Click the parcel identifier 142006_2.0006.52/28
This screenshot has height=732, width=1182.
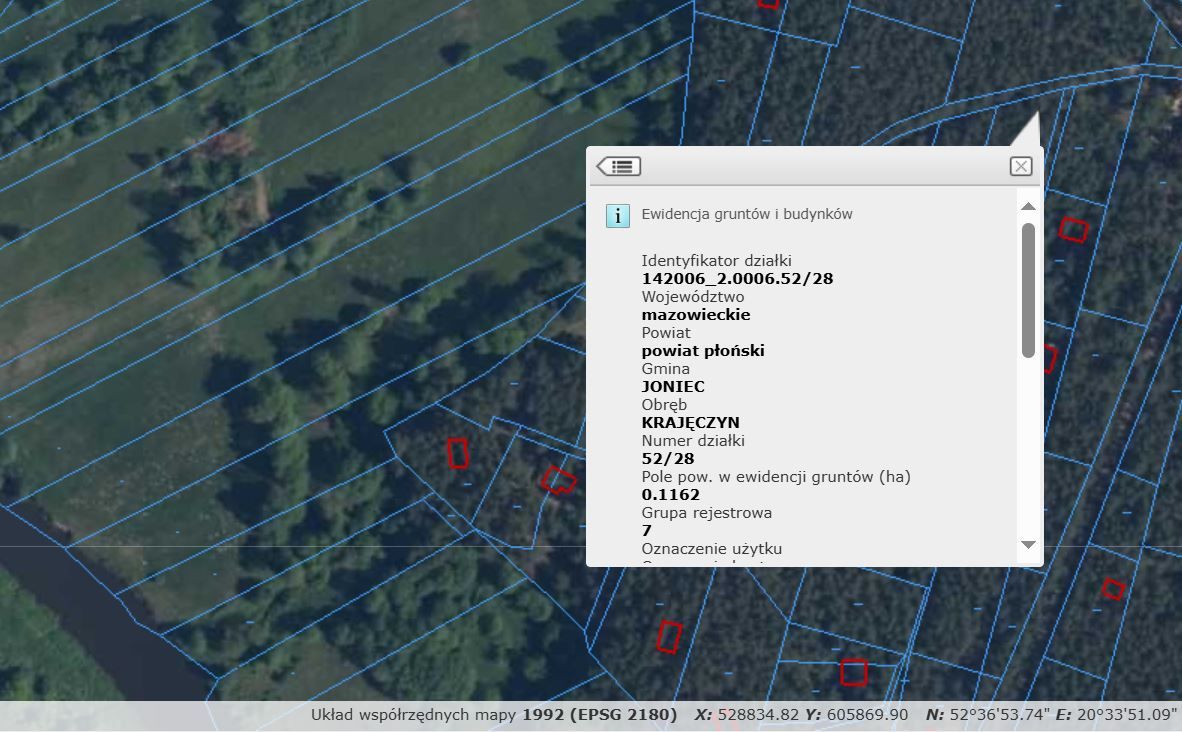tap(737, 279)
